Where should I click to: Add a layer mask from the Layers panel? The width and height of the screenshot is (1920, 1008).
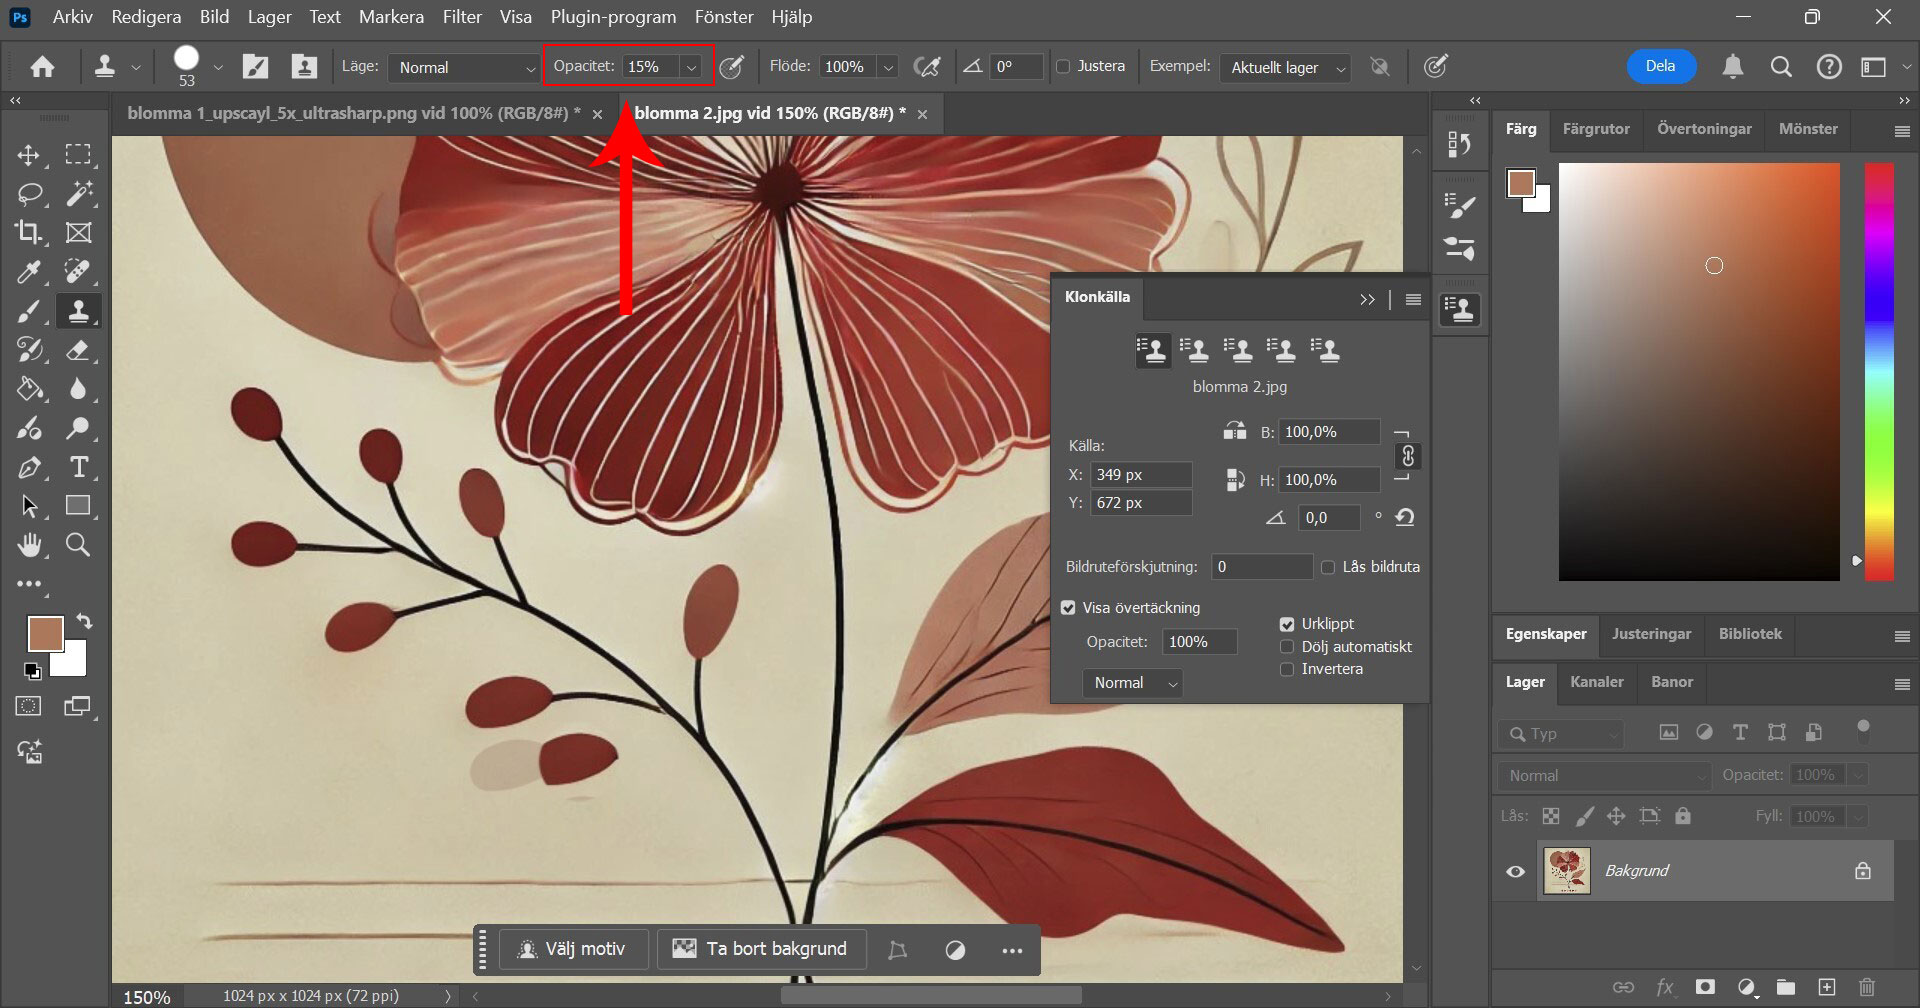[1704, 985]
